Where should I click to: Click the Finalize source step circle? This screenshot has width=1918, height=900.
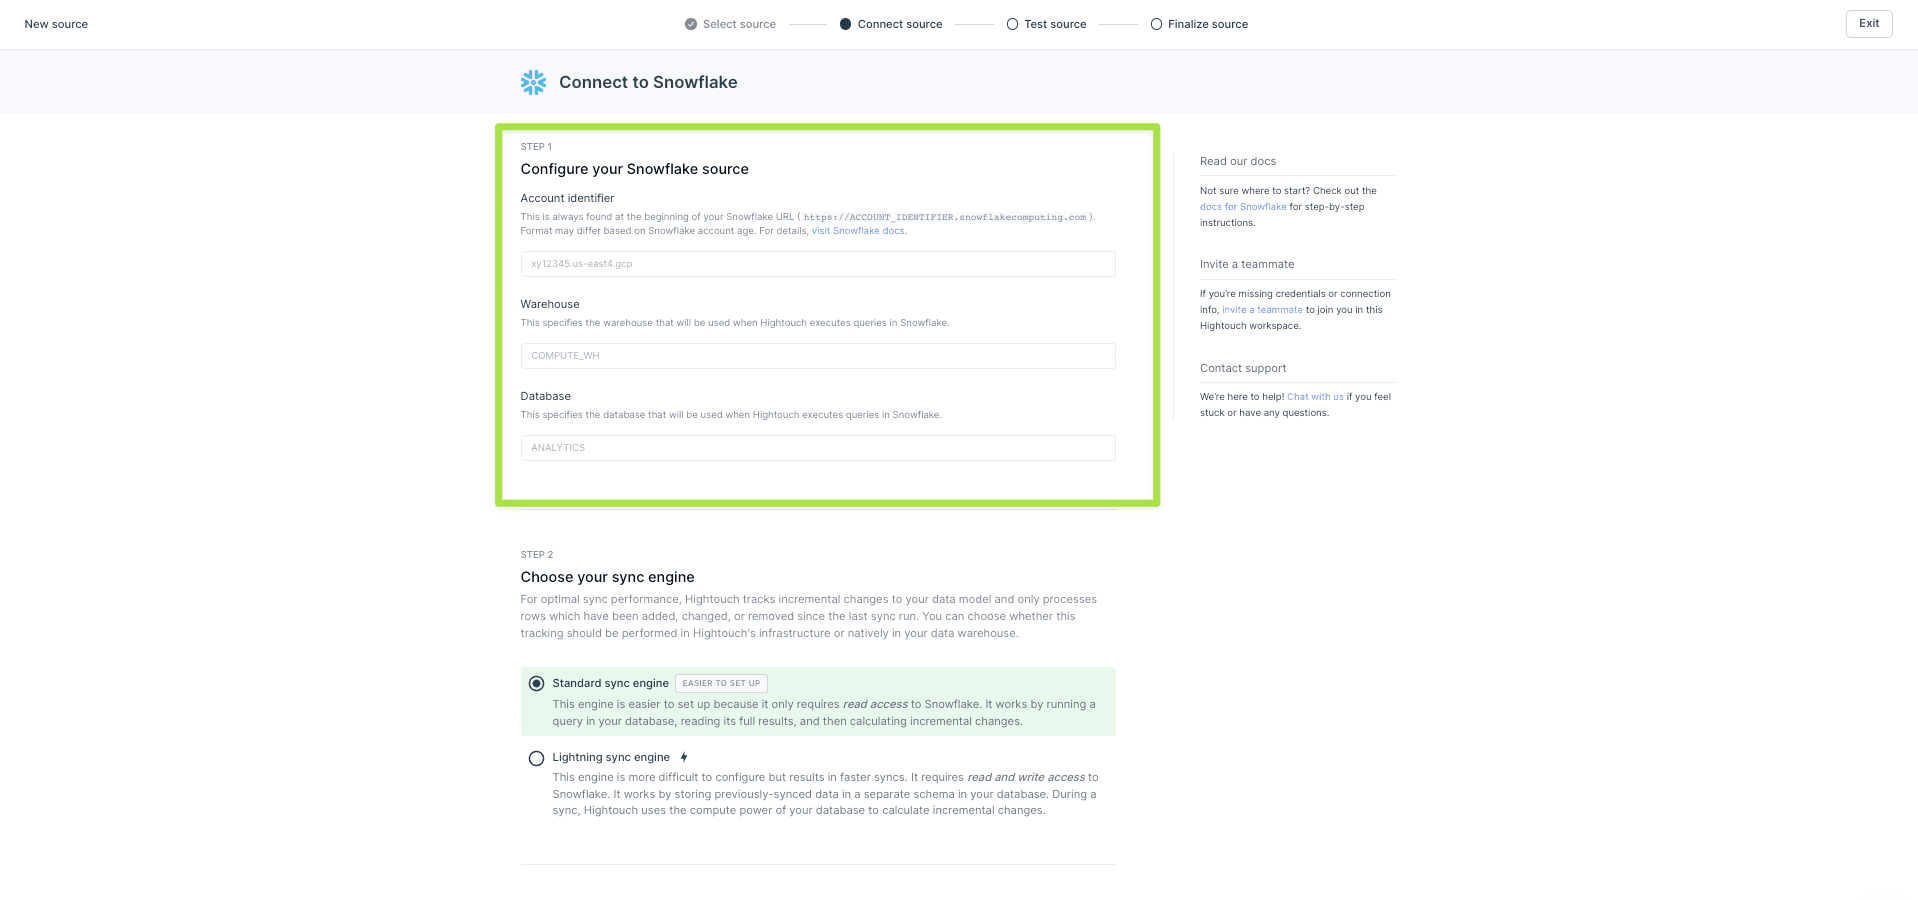pyautogui.click(x=1156, y=24)
